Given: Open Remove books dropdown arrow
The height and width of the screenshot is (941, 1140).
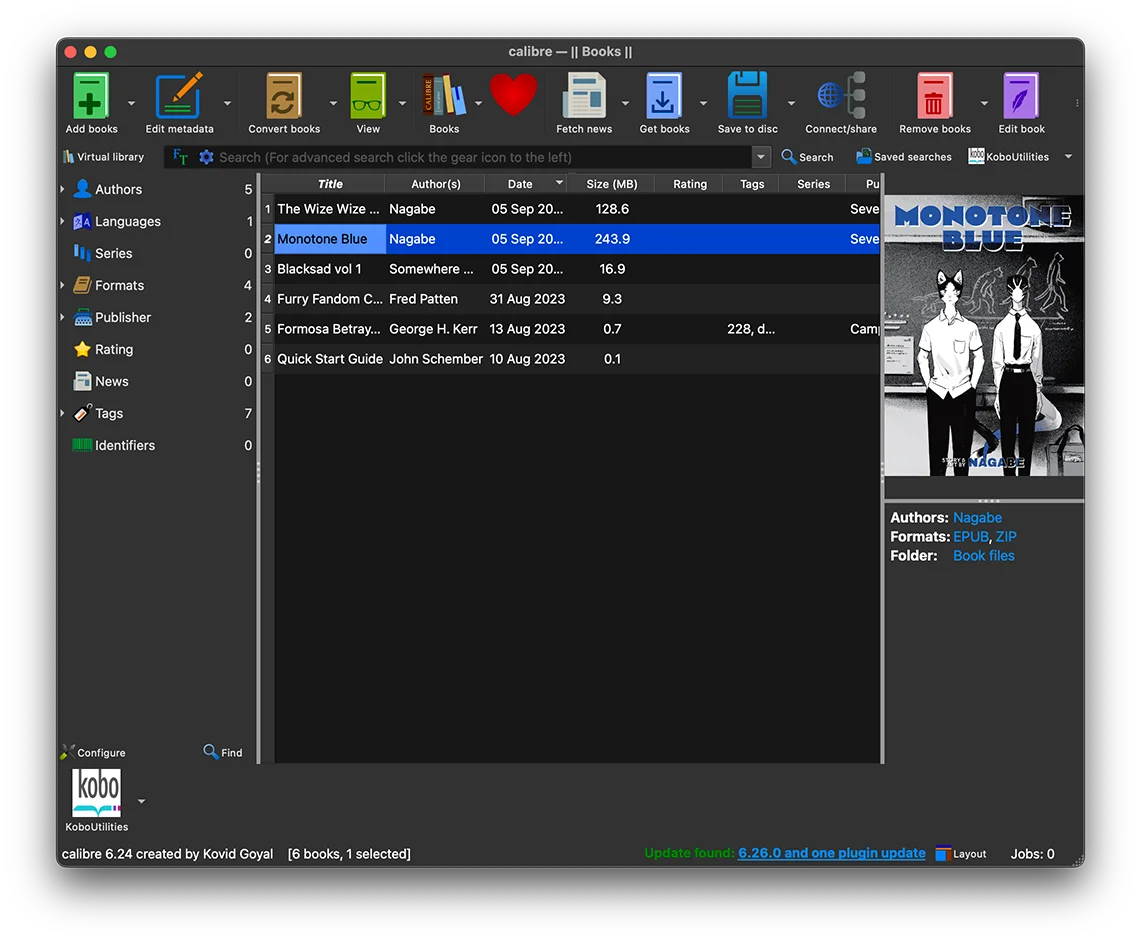Looking at the screenshot, I should 984,103.
